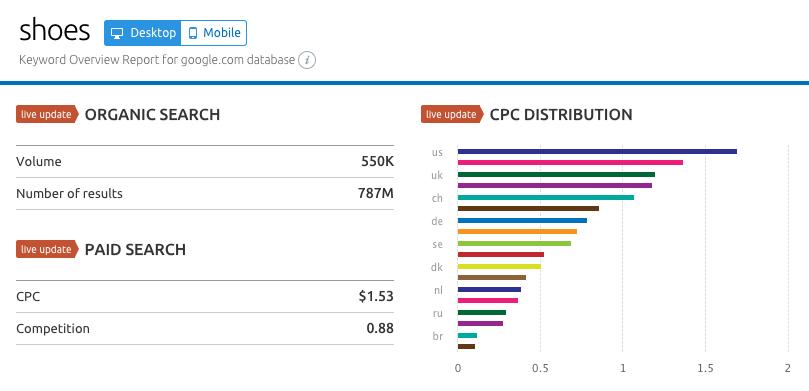Click the desktop monitor icon
The image size is (809, 391).
pos(118,34)
